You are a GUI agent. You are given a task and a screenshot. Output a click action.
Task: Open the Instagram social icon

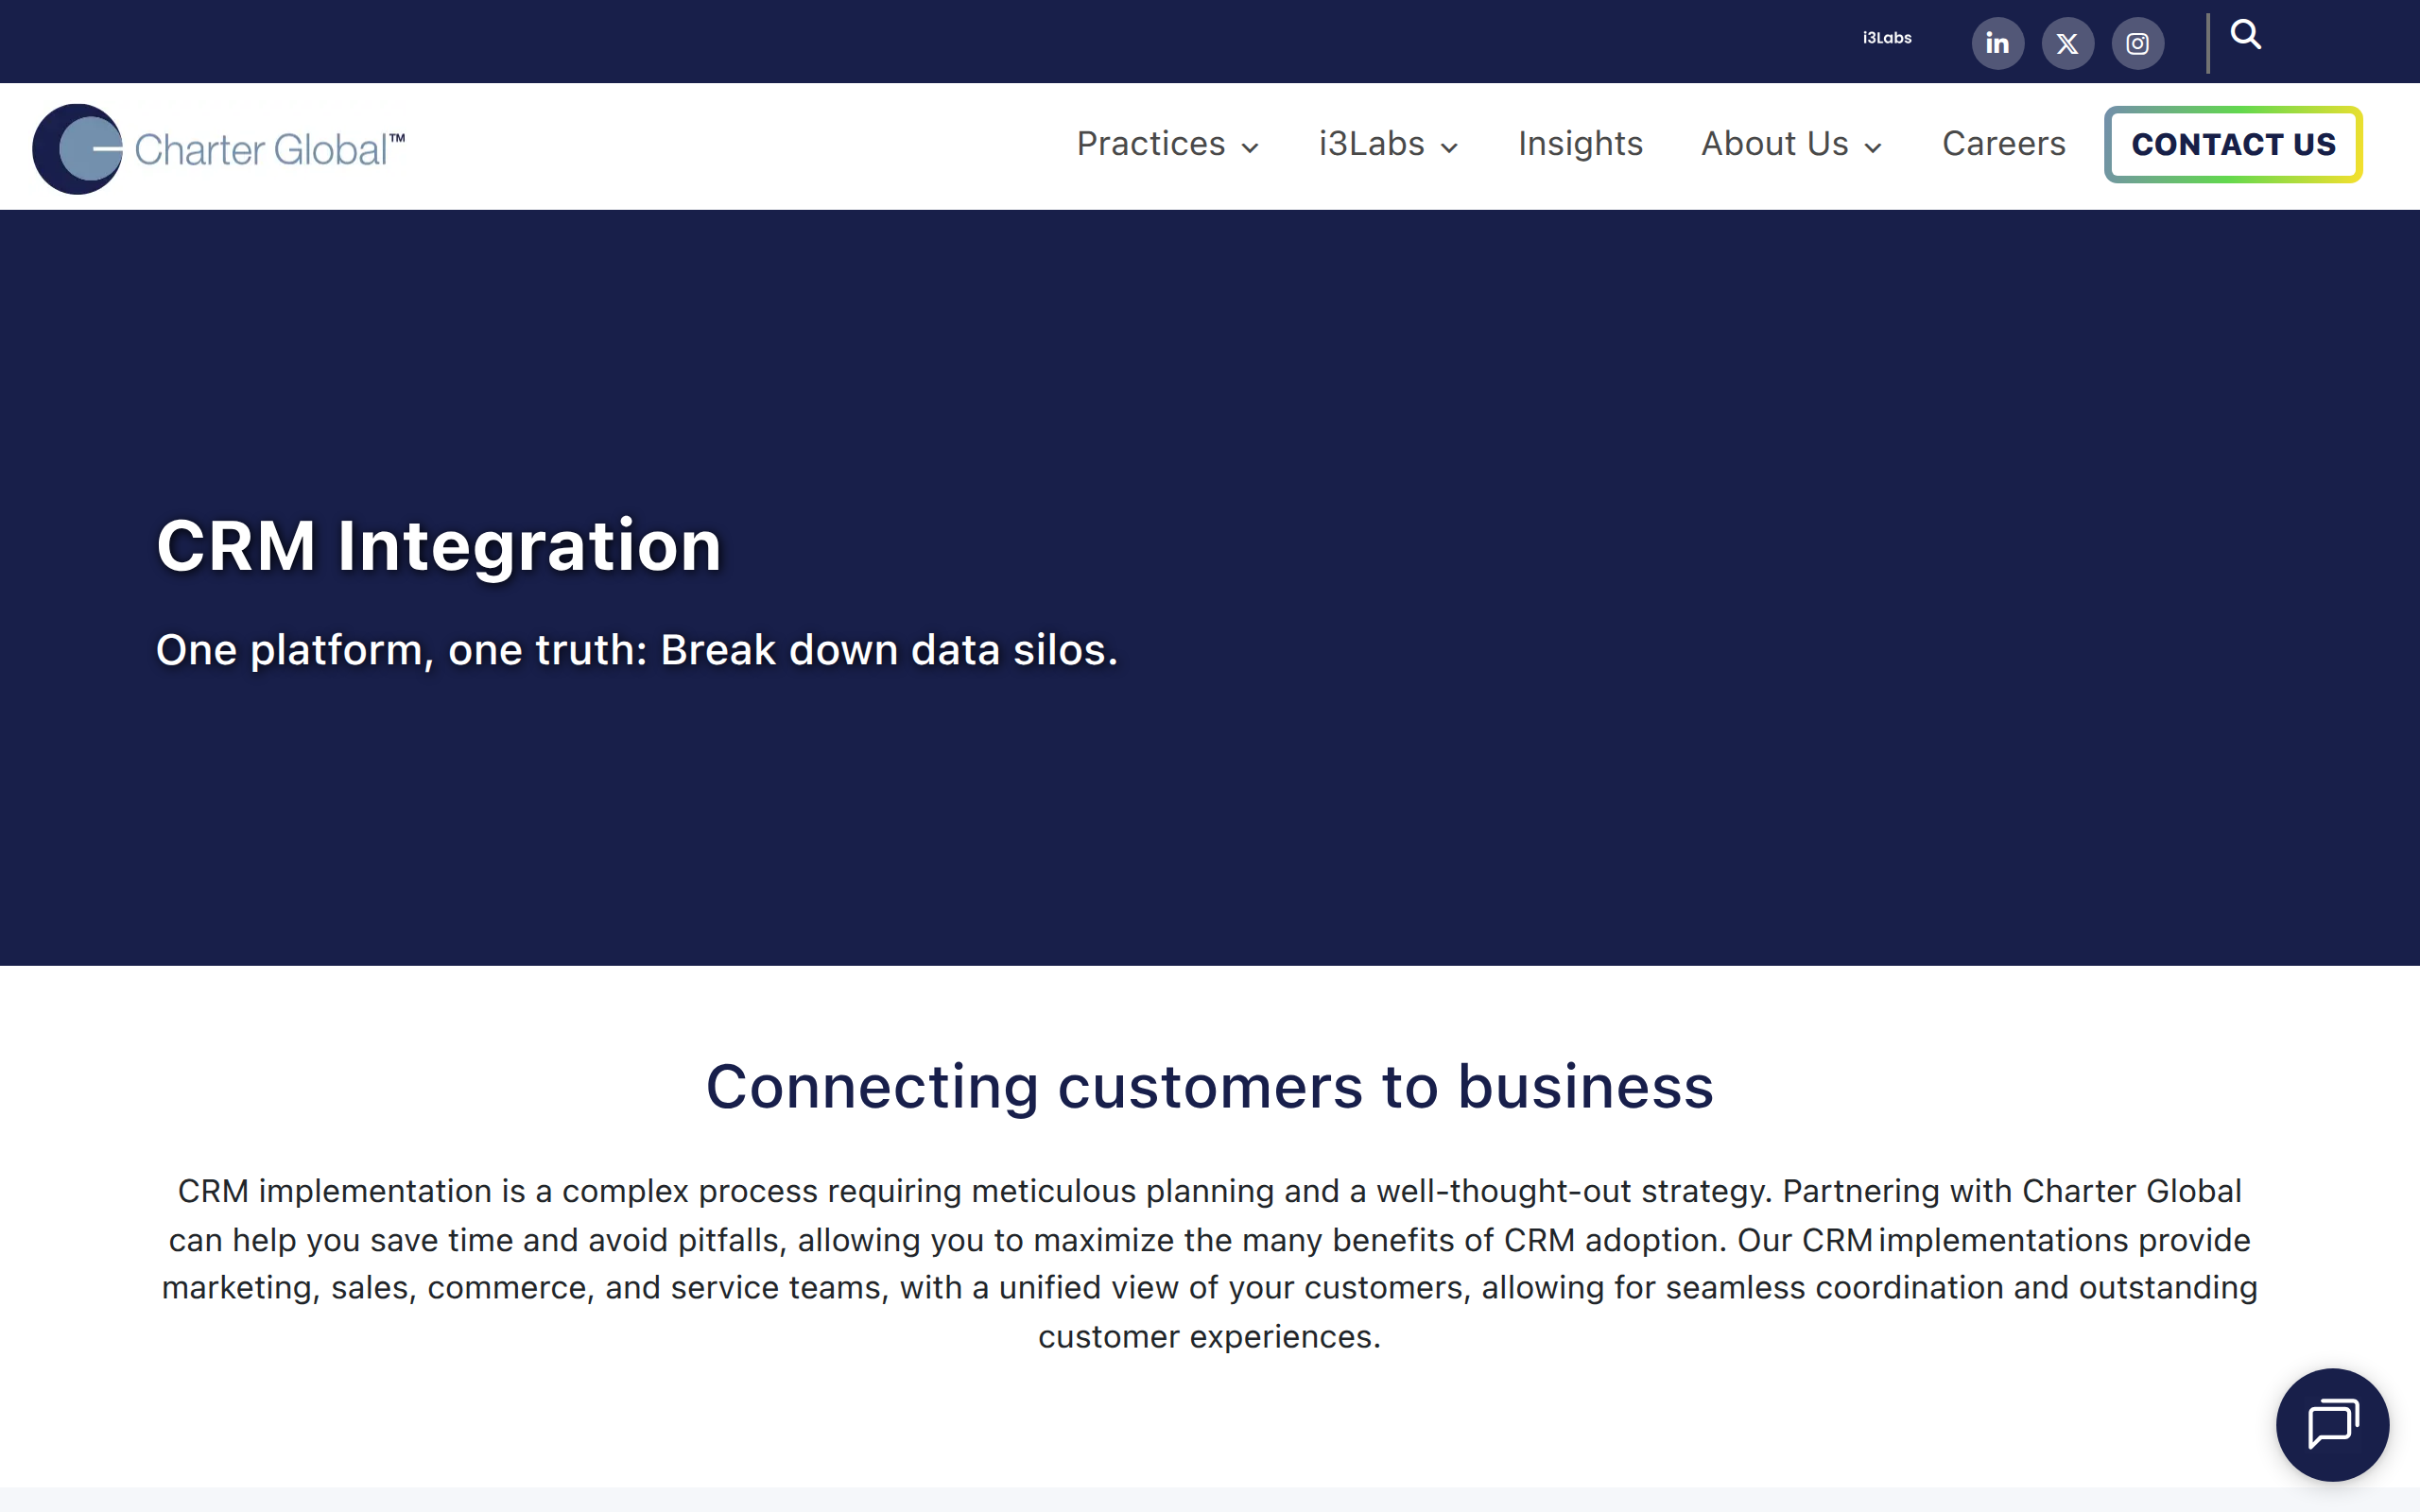(x=2137, y=43)
